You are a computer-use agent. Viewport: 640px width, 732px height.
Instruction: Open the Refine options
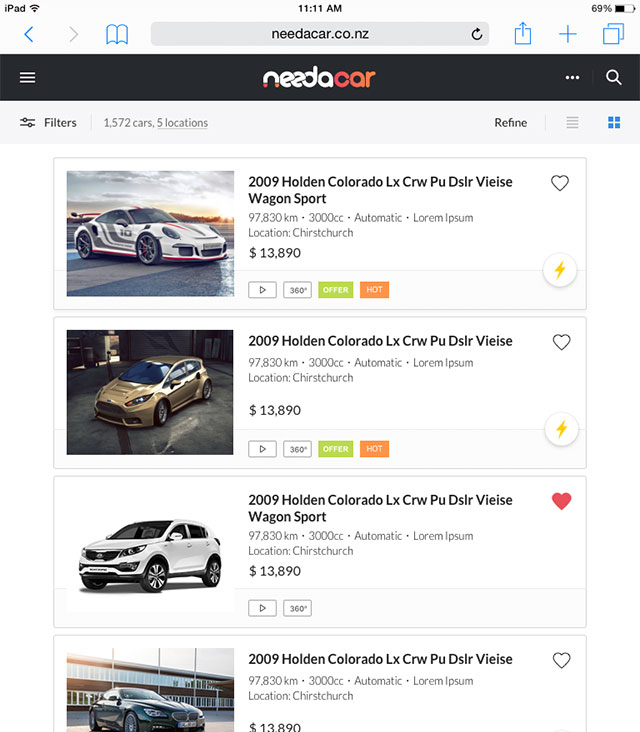510,123
